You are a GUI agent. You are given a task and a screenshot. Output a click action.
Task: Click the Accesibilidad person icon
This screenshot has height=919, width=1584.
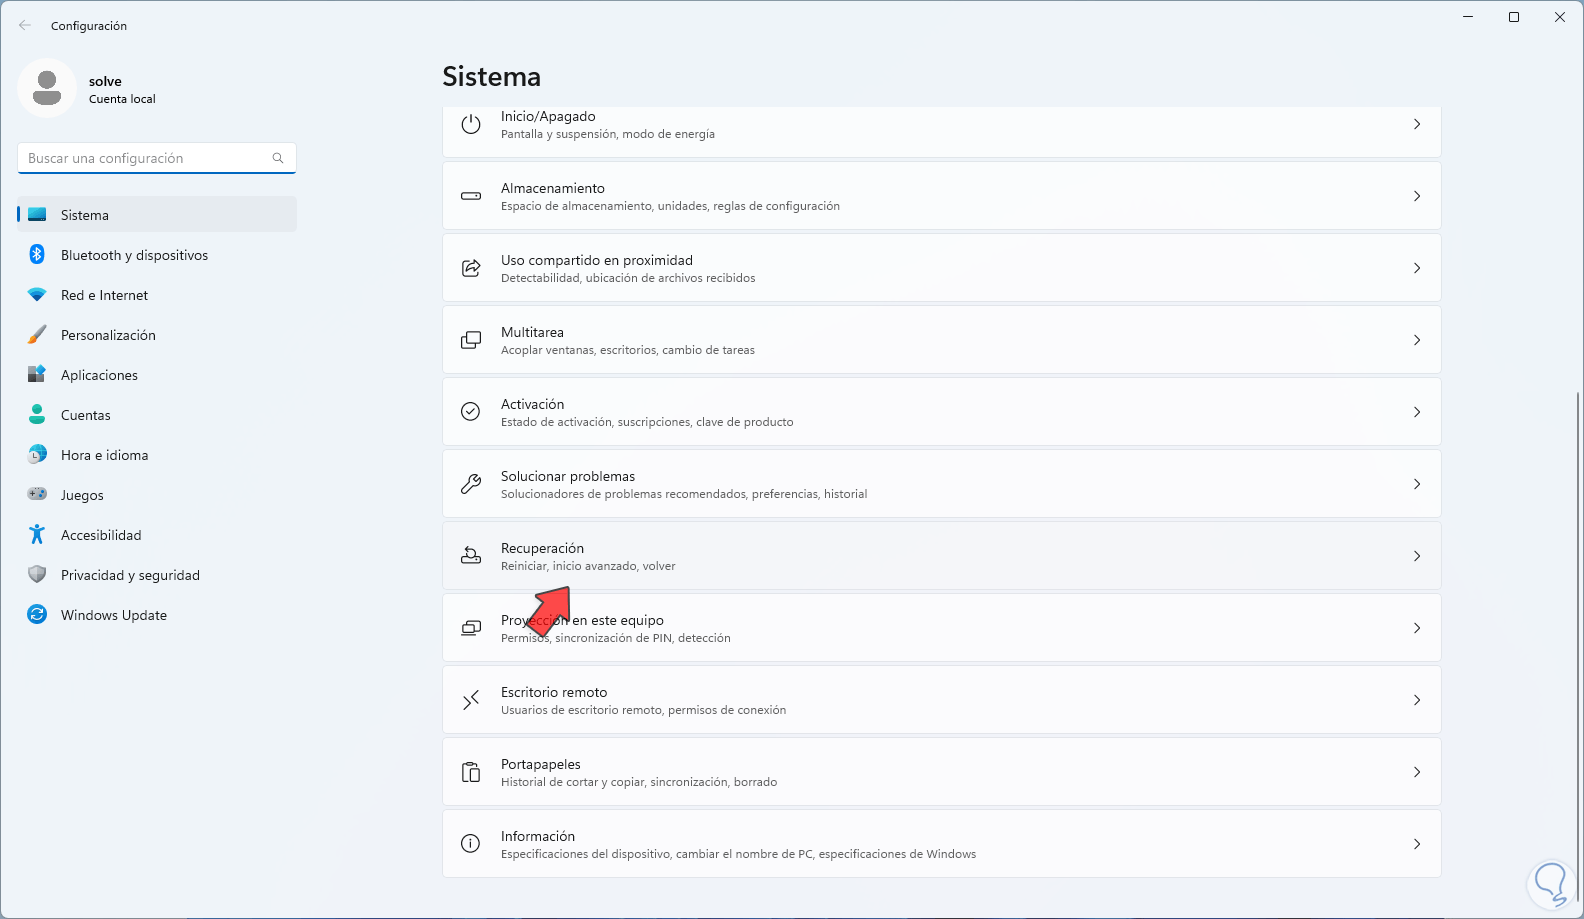coord(37,535)
